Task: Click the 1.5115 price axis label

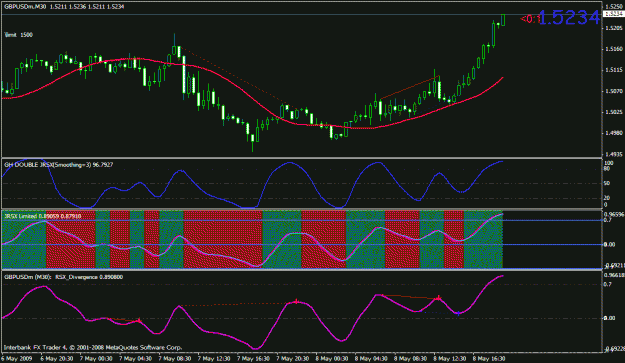Action: (614, 70)
